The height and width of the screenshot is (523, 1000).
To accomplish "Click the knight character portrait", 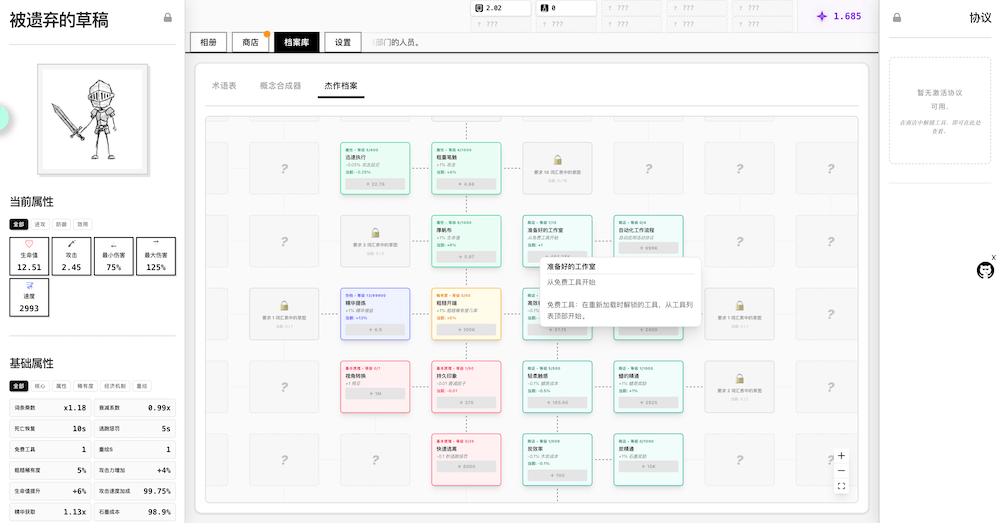I will 92,118.
